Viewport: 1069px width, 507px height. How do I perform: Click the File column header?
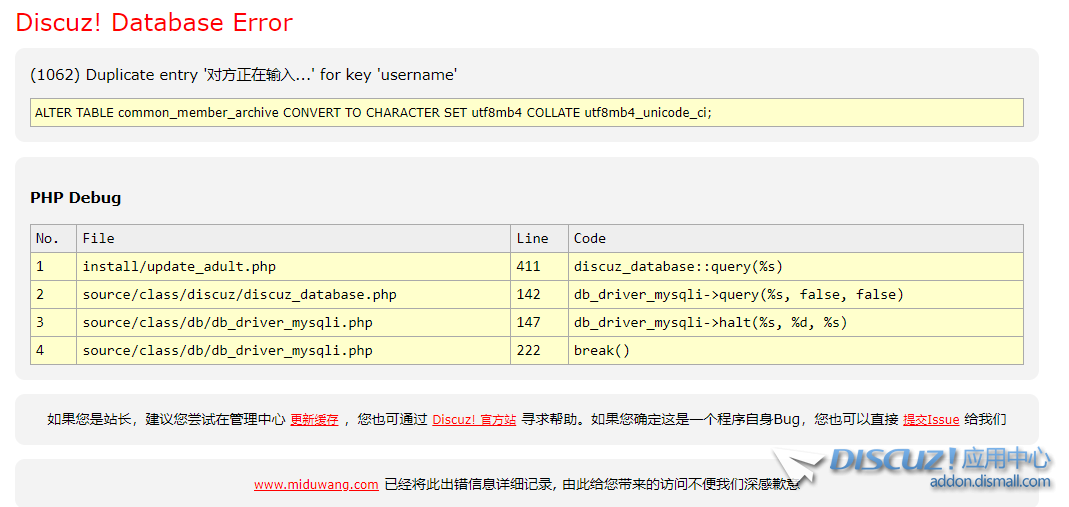(x=294, y=239)
